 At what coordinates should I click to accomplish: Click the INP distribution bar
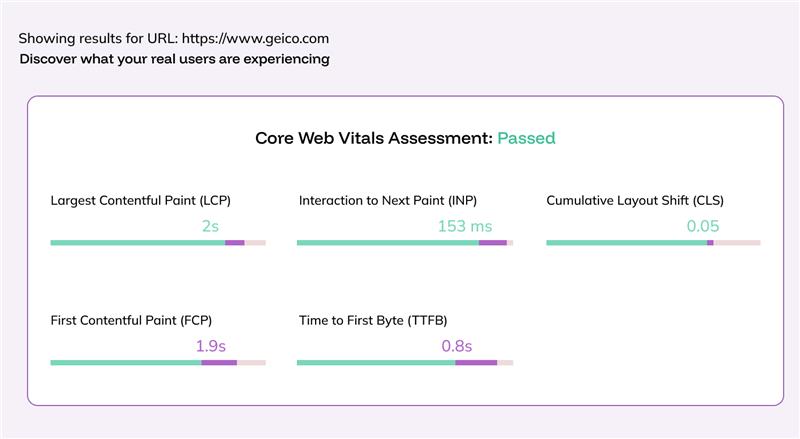(x=404, y=242)
